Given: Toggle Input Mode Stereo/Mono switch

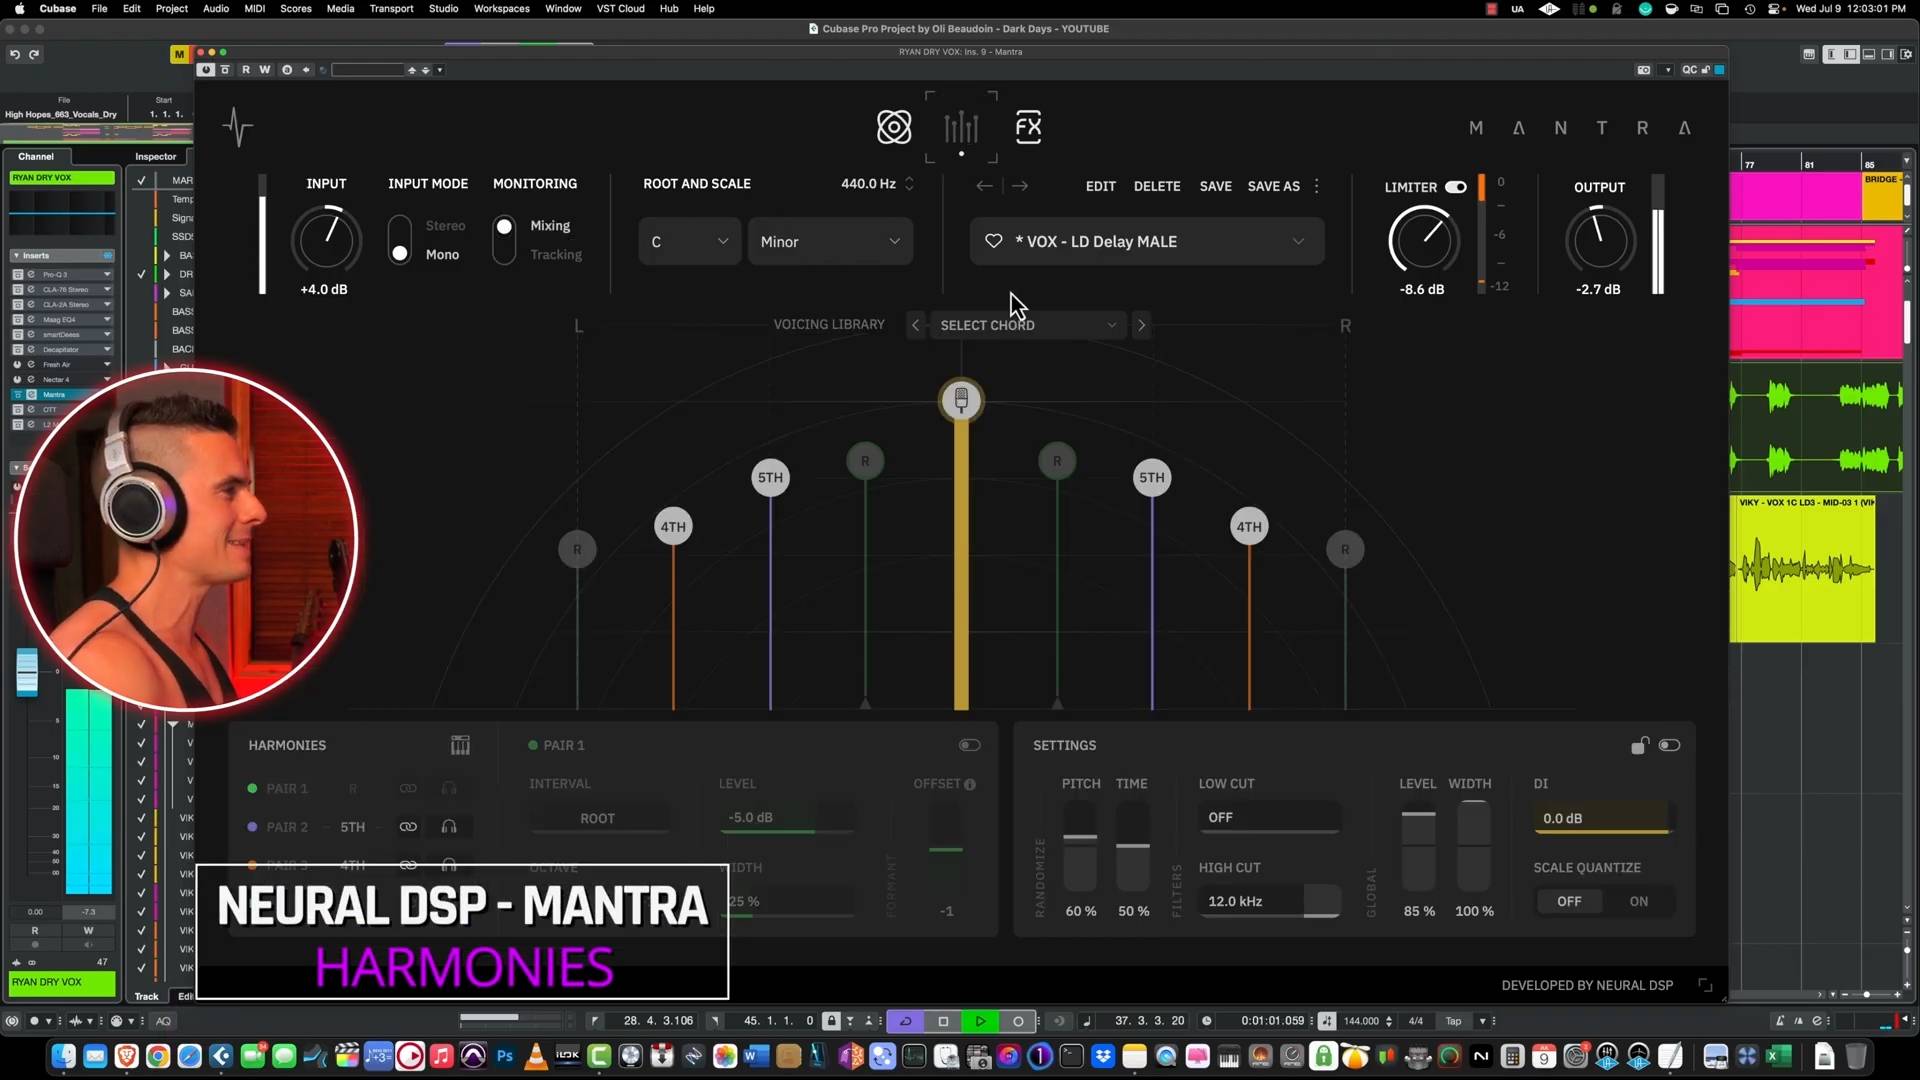Looking at the screenshot, I should (x=400, y=240).
